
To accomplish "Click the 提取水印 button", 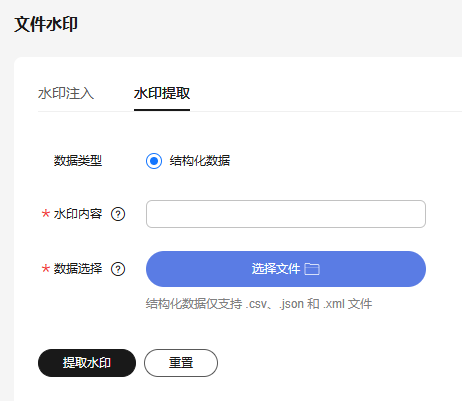I will coord(87,363).
